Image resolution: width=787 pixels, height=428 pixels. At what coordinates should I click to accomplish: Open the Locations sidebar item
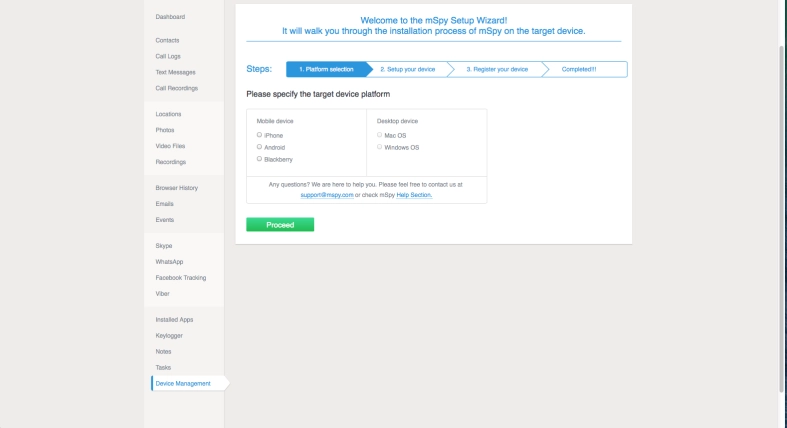[168, 114]
